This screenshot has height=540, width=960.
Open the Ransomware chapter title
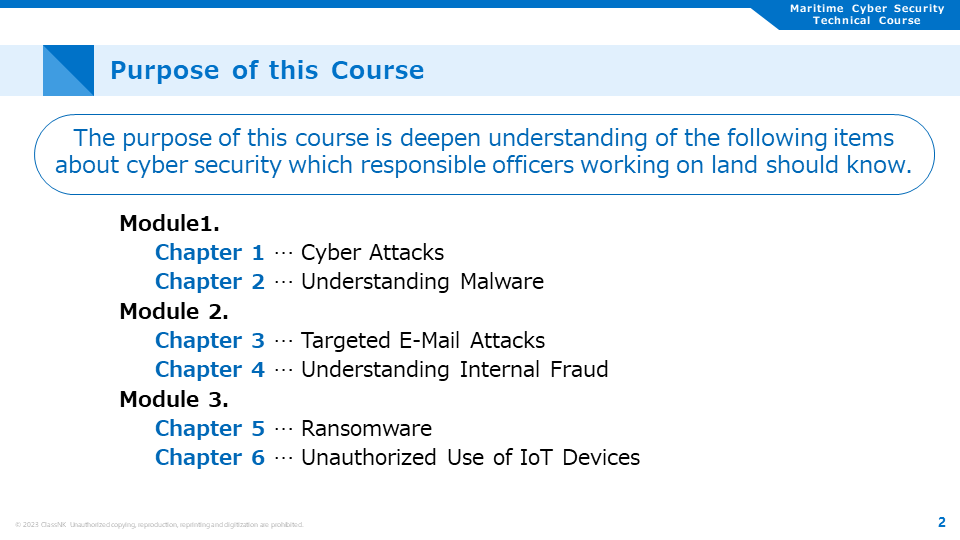pos(366,429)
